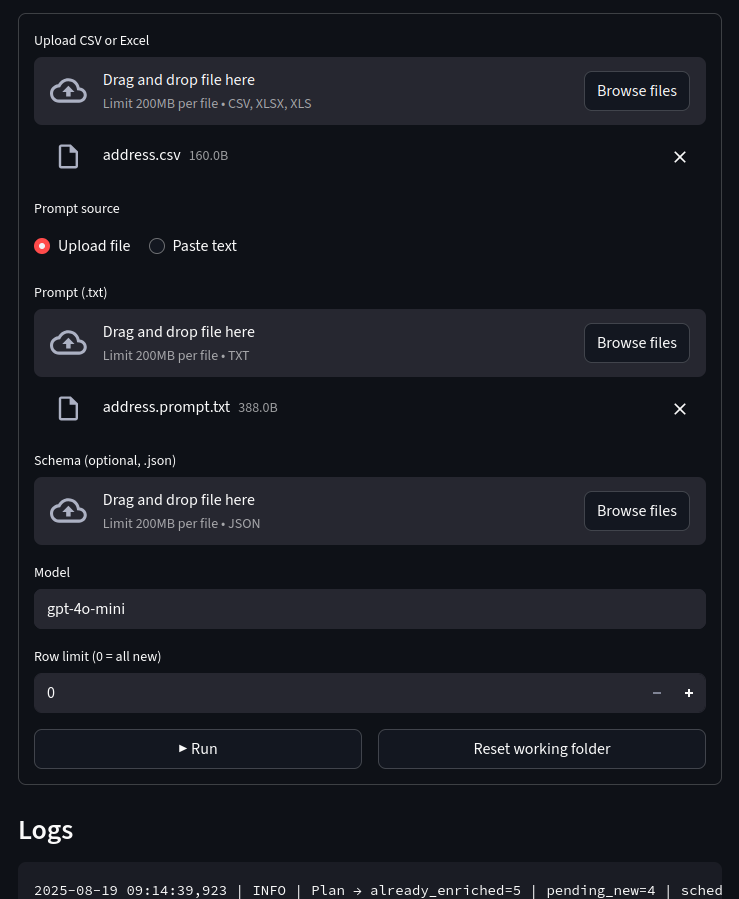Select the Paste text radio option
Screen dimensions: 739x899
click(157, 246)
